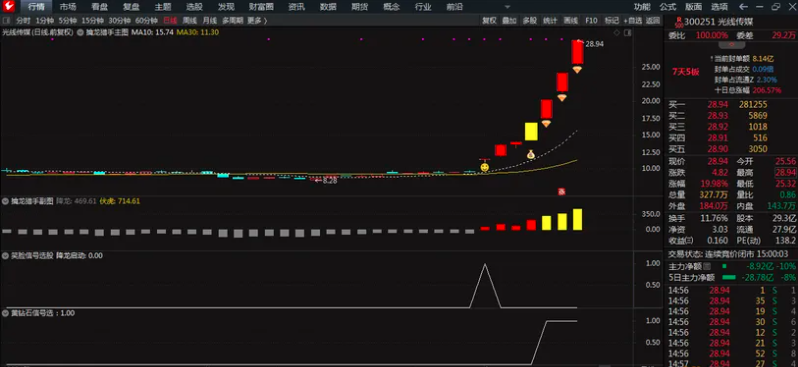The image size is (798, 367).
Task: Click the yellow candlestick on chart
Action: pyautogui.click(x=531, y=131)
